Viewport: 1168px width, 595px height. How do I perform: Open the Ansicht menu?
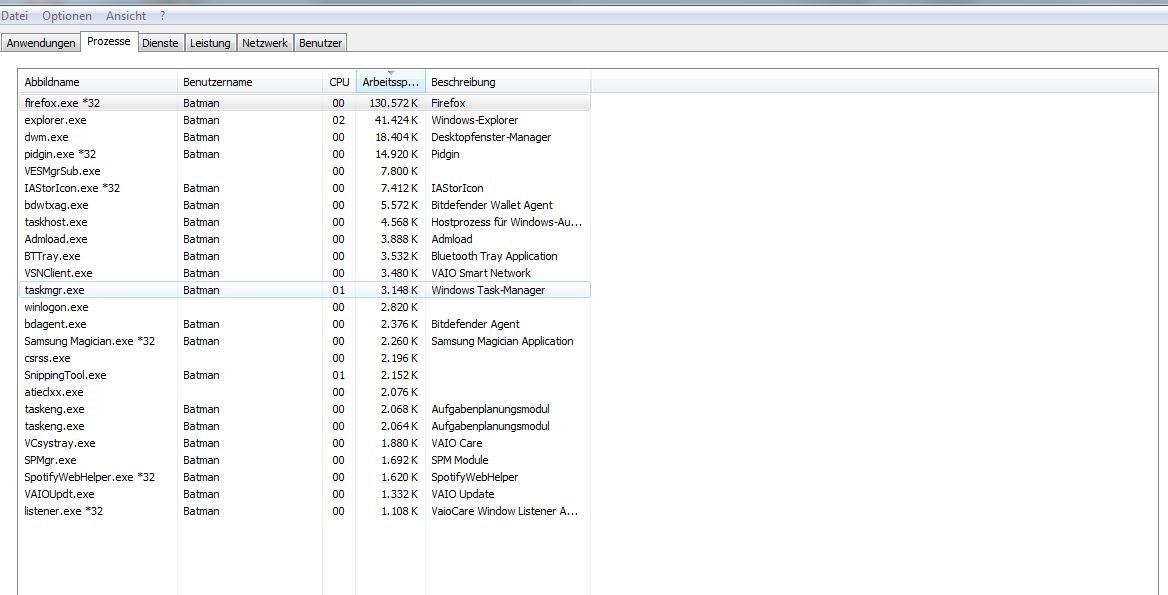pyautogui.click(x=125, y=16)
